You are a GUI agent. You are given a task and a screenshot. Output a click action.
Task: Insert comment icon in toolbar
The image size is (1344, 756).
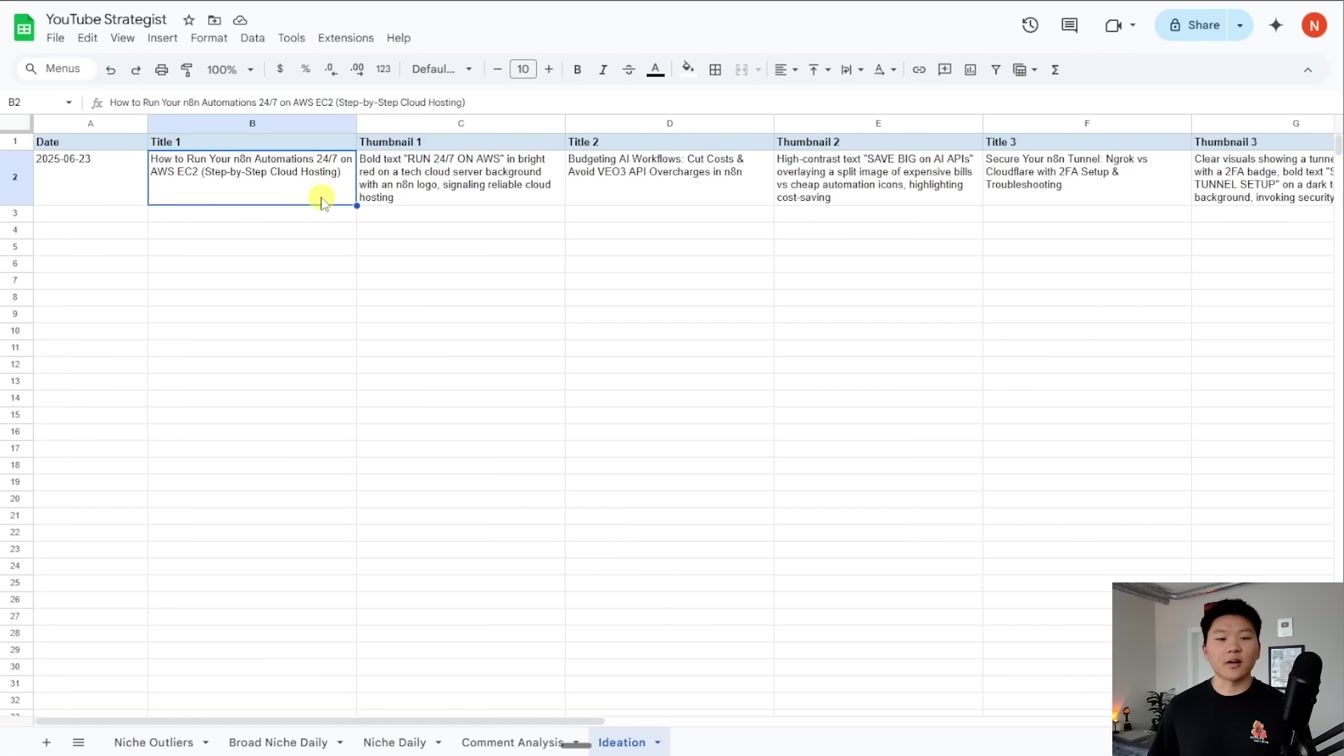(x=945, y=70)
